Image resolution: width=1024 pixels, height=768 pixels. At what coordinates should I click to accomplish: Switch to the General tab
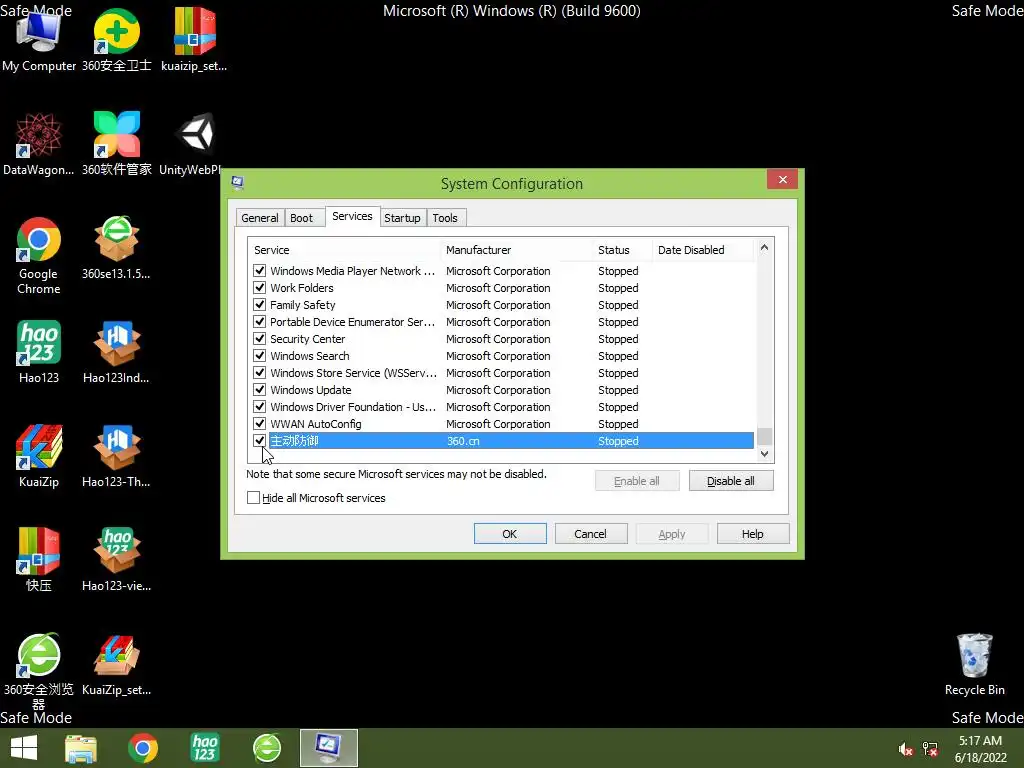pyautogui.click(x=259, y=217)
